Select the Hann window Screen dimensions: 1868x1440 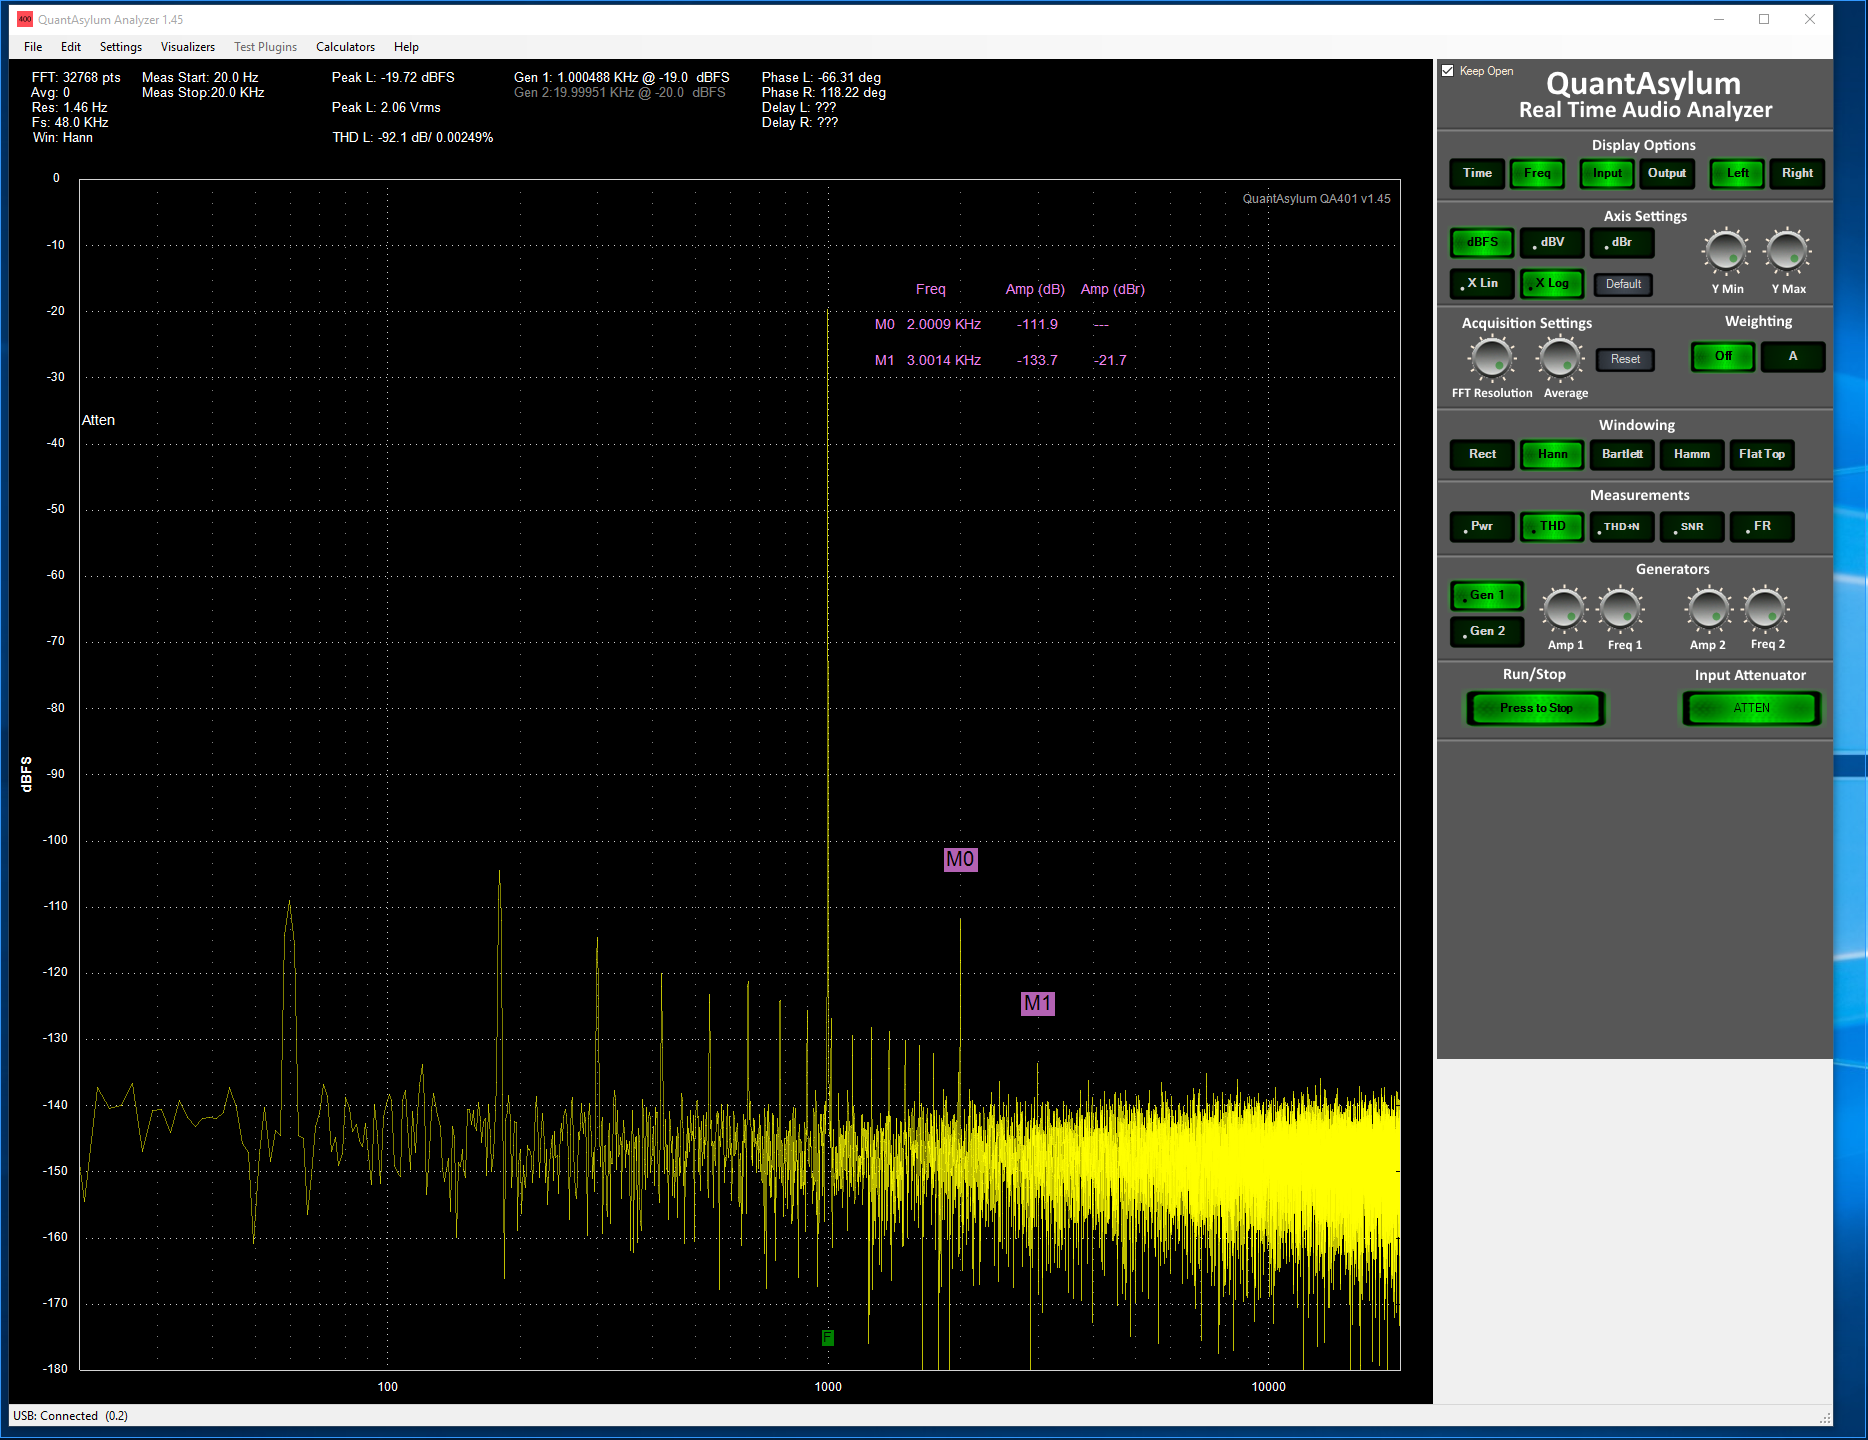(x=1552, y=454)
